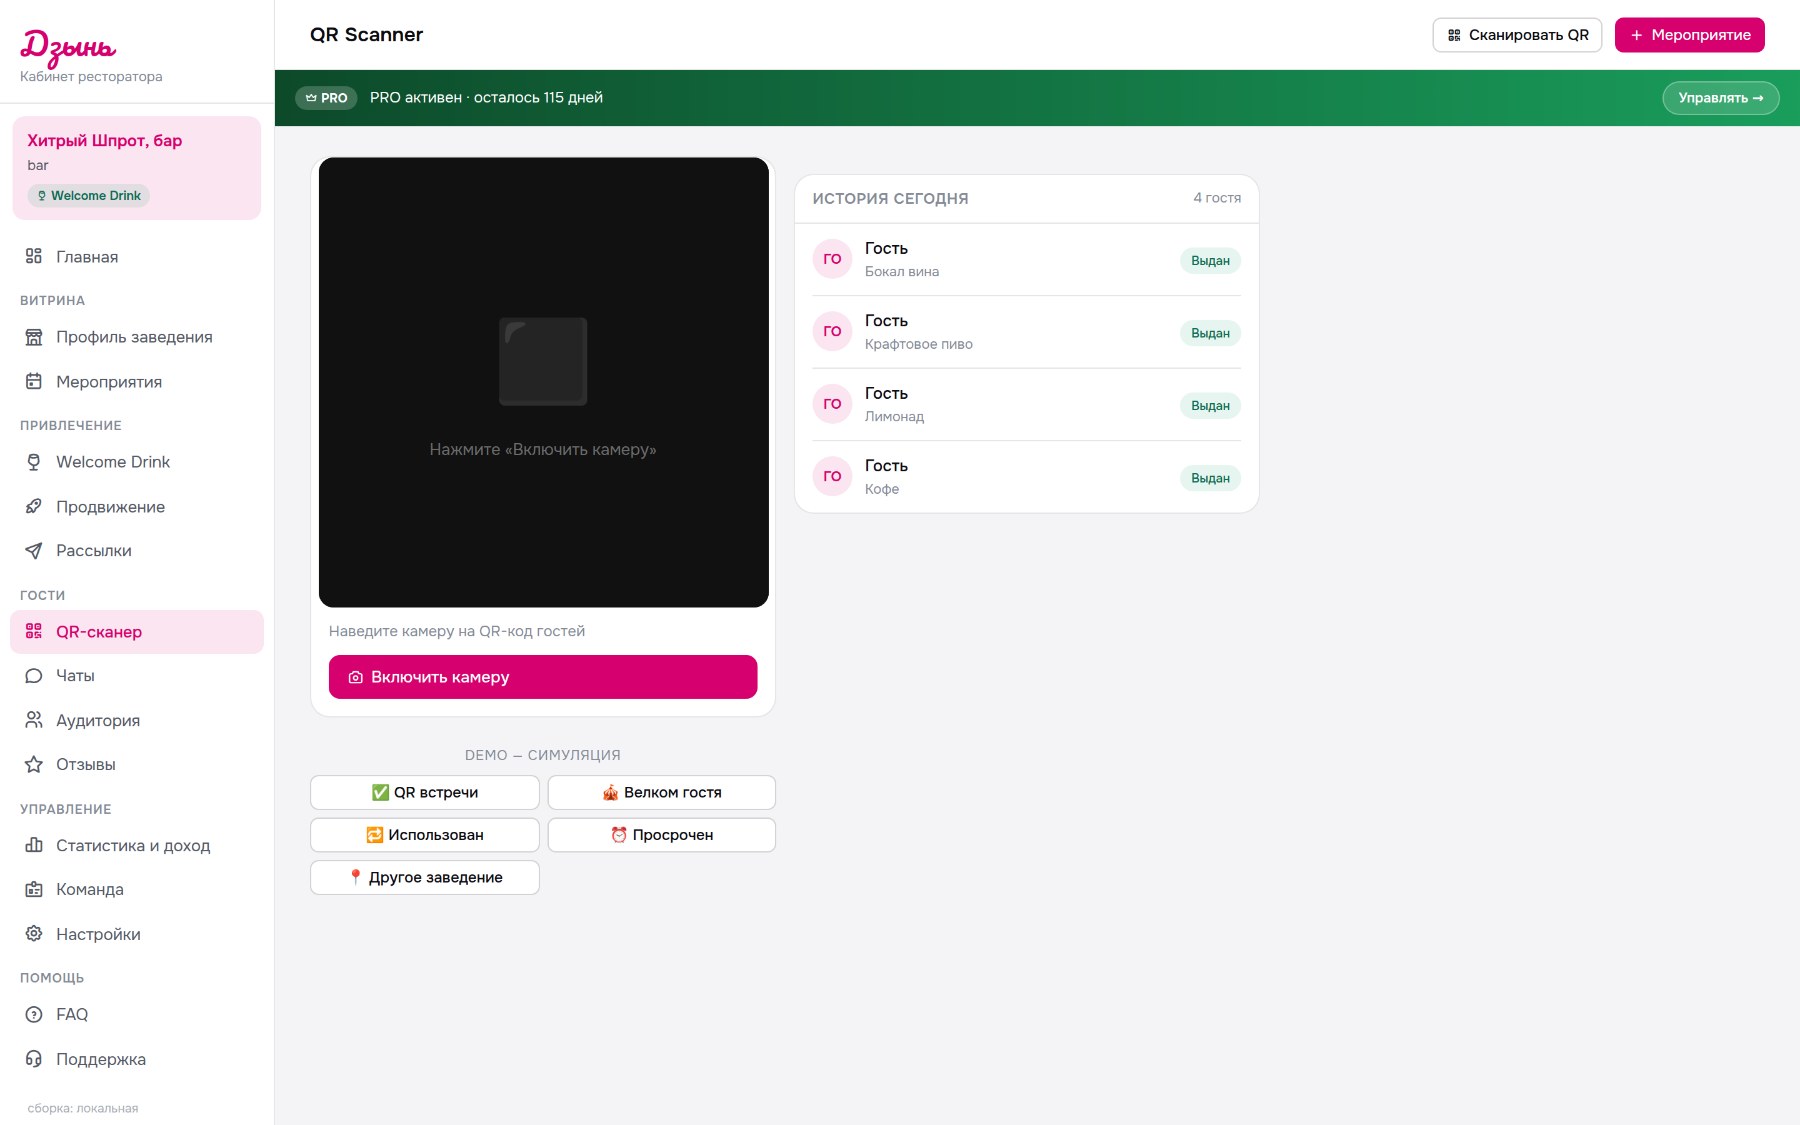Click the Гость entry with Бокал вина
The image size is (1800, 1125).
tap(1026, 259)
